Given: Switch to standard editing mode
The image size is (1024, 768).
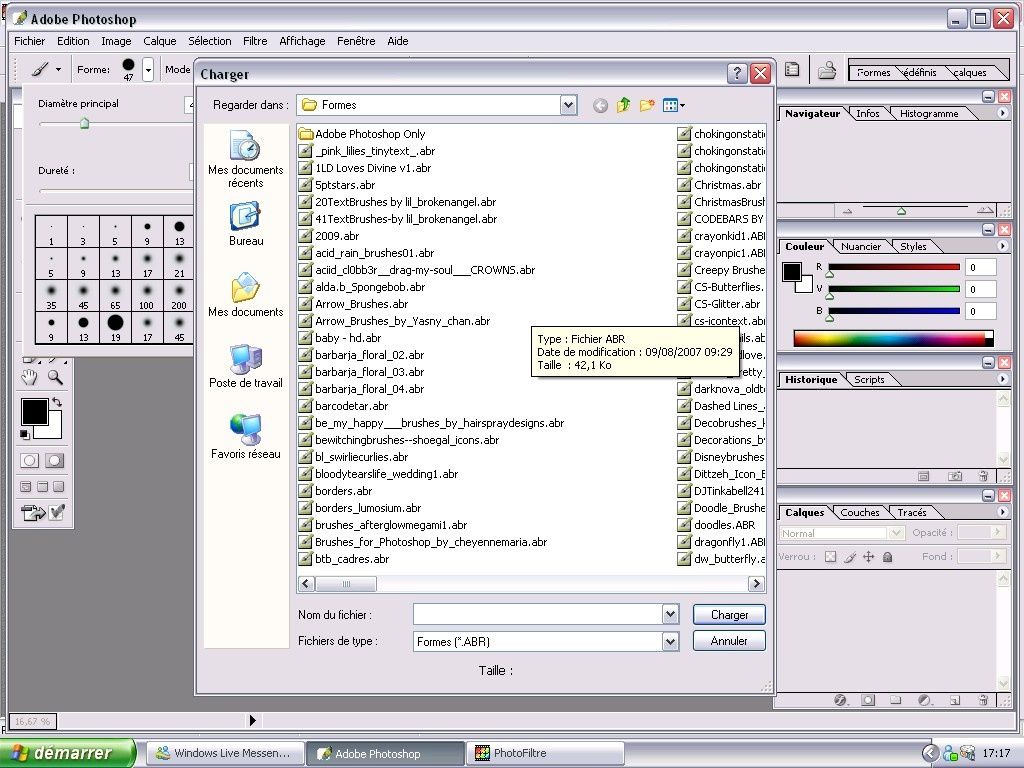Looking at the screenshot, I should pos(29,460).
